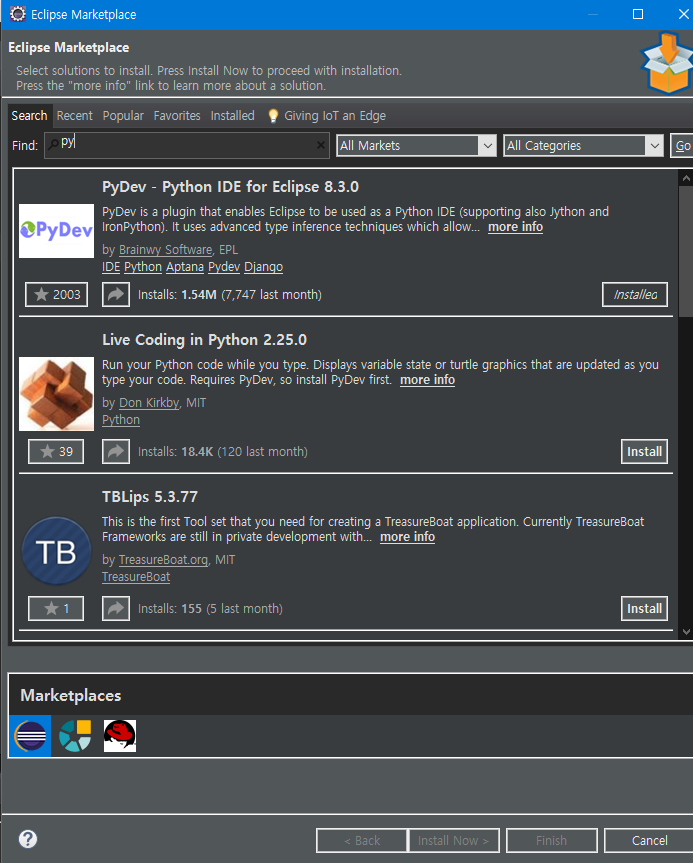Open the help question mark icon

[28, 839]
